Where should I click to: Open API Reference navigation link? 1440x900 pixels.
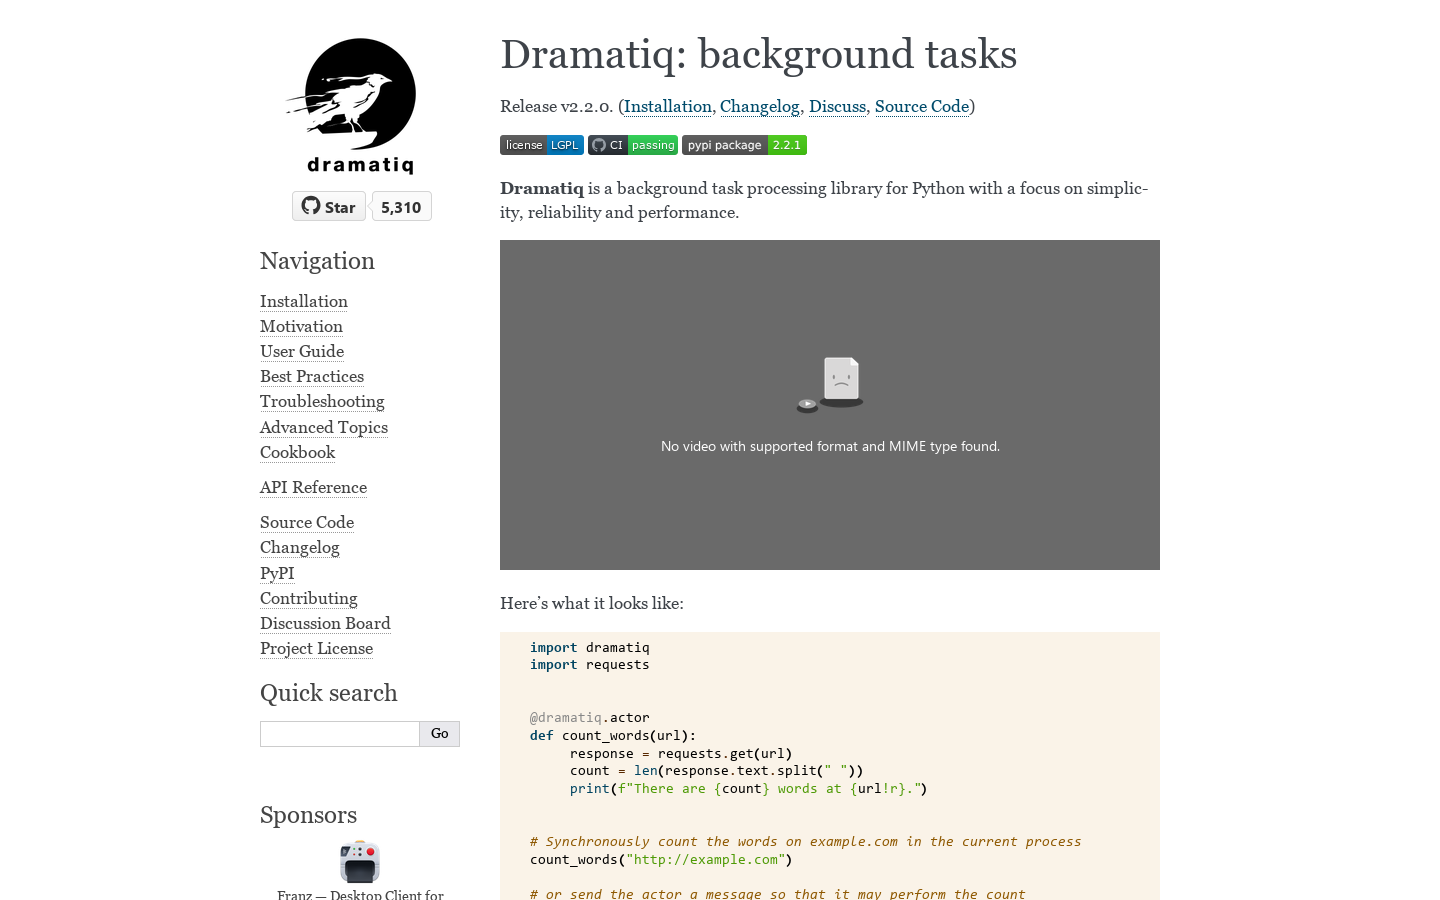pyautogui.click(x=313, y=487)
